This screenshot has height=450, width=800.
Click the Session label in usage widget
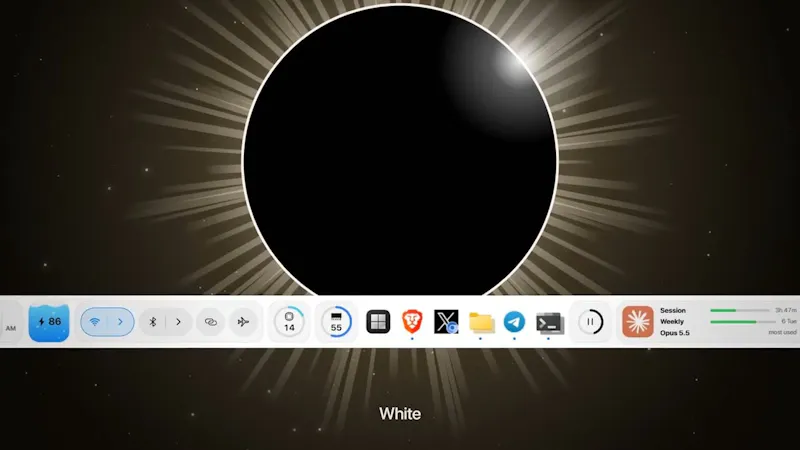point(672,310)
